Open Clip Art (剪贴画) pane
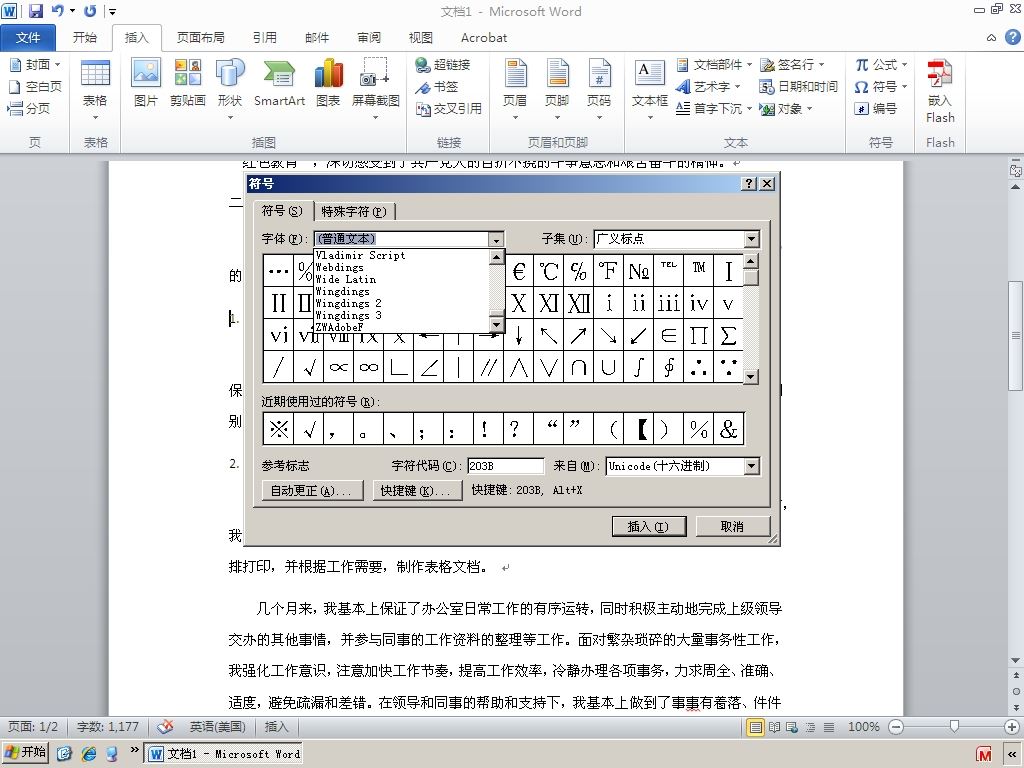This screenshot has height=768, width=1024. [x=188, y=83]
